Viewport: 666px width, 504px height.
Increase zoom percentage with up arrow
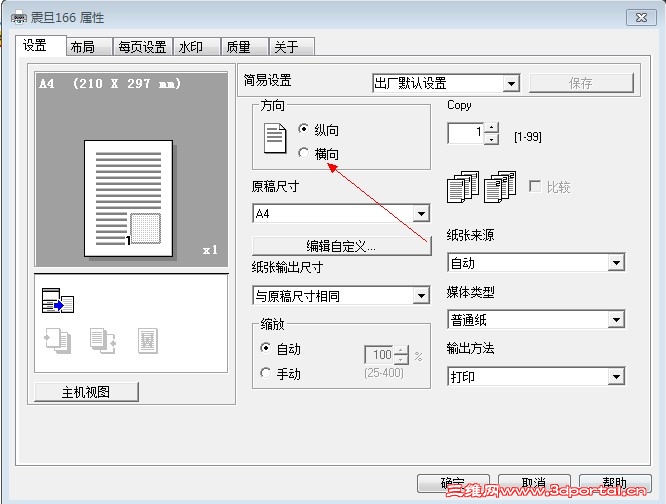pyautogui.click(x=401, y=350)
